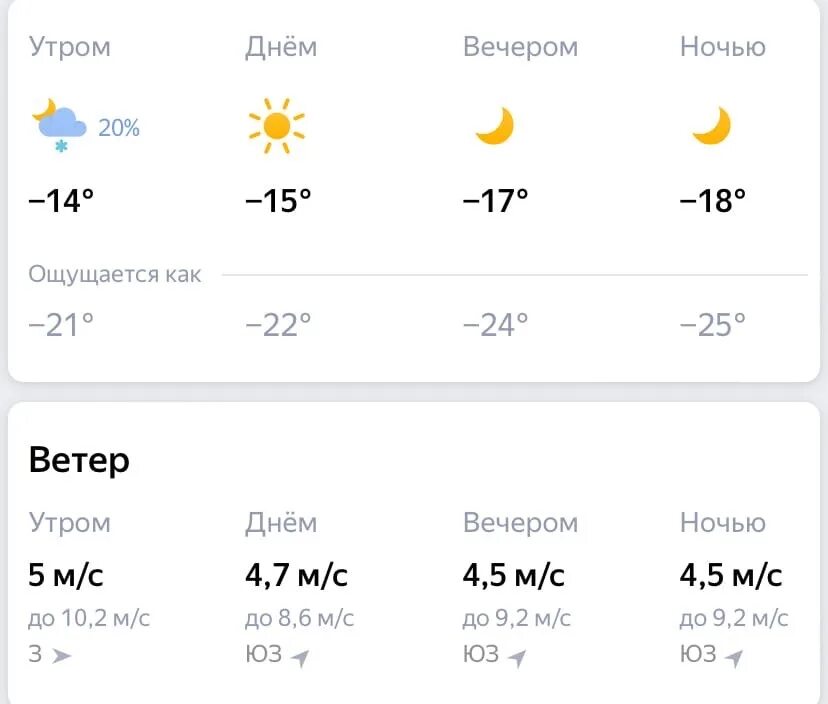The image size is (828, 704).
Task: Tap the southwest wind arrow for daytime
Action: tap(300, 658)
